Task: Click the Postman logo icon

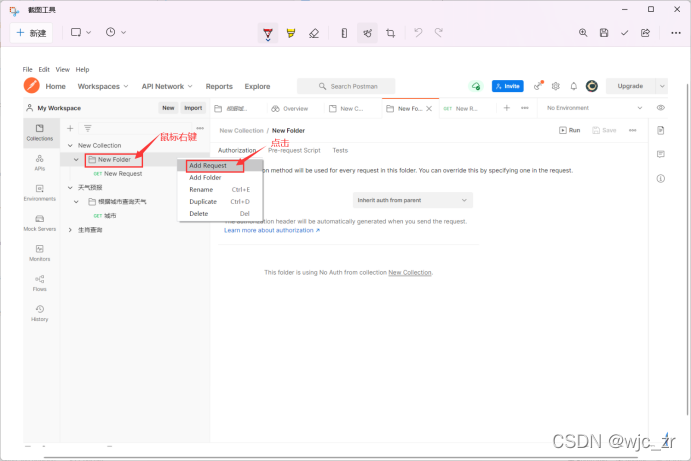Action: 32,86
